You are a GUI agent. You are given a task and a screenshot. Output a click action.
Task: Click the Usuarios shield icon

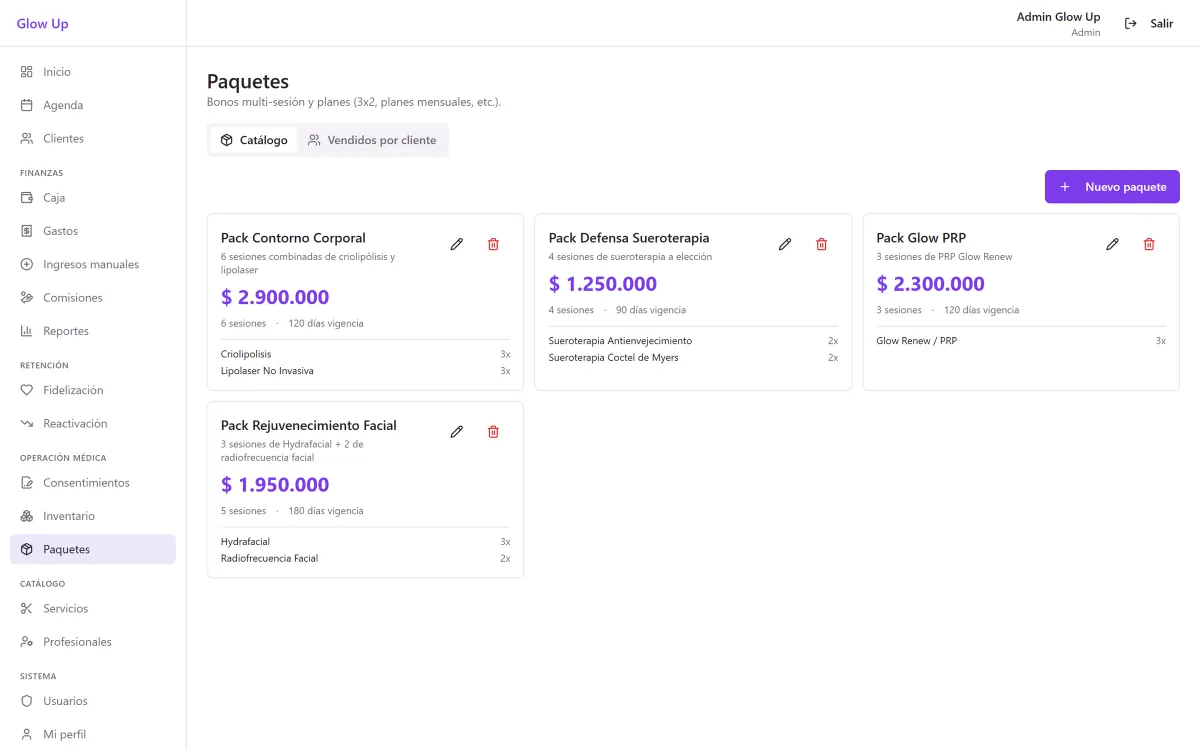[27, 701]
